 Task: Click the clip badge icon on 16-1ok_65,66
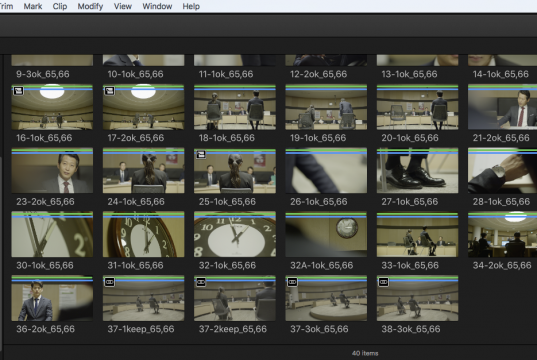coord(18,91)
